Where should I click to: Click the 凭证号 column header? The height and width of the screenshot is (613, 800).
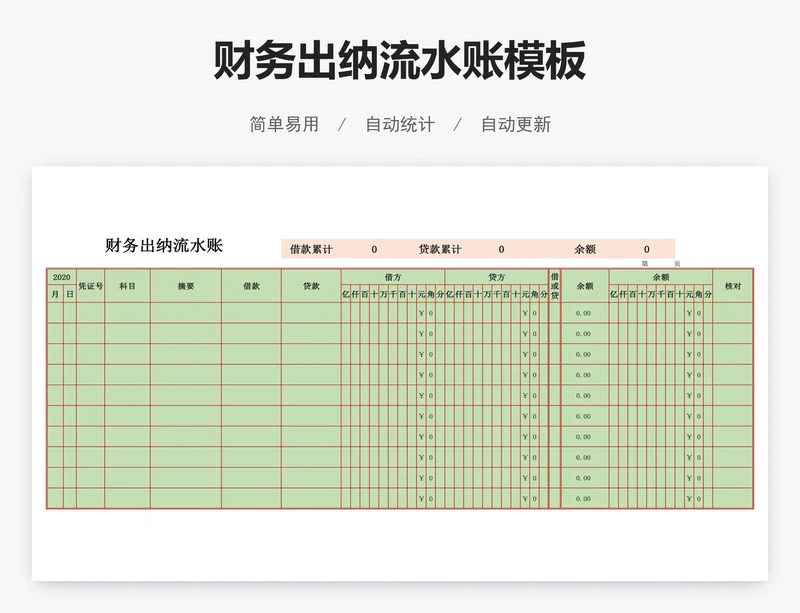point(91,286)
